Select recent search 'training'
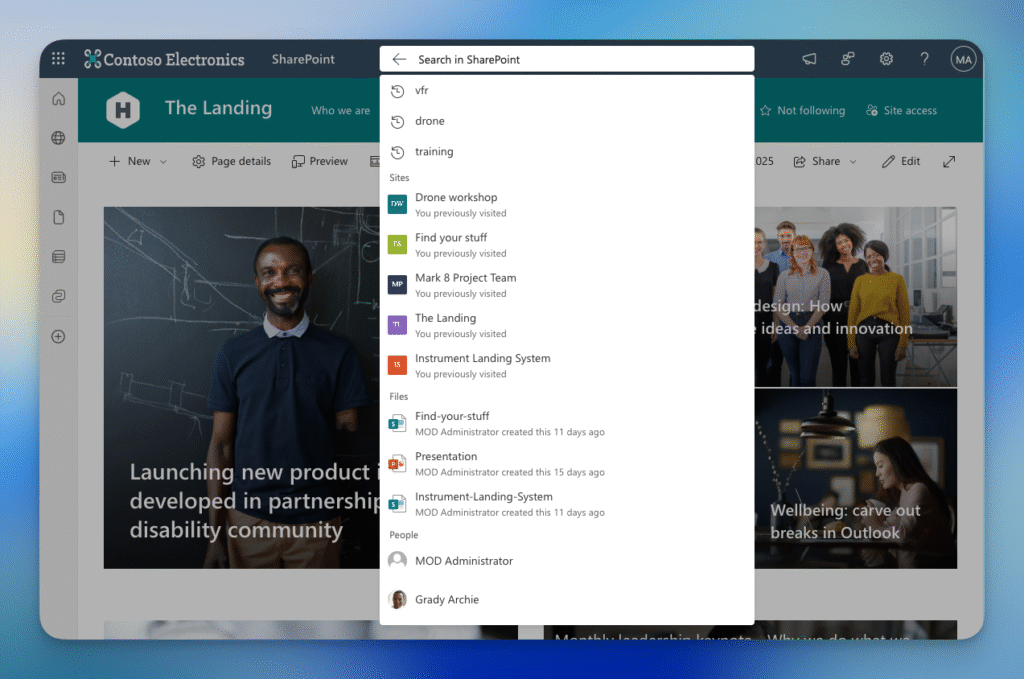1024x679 pixels. click(566, 151)
